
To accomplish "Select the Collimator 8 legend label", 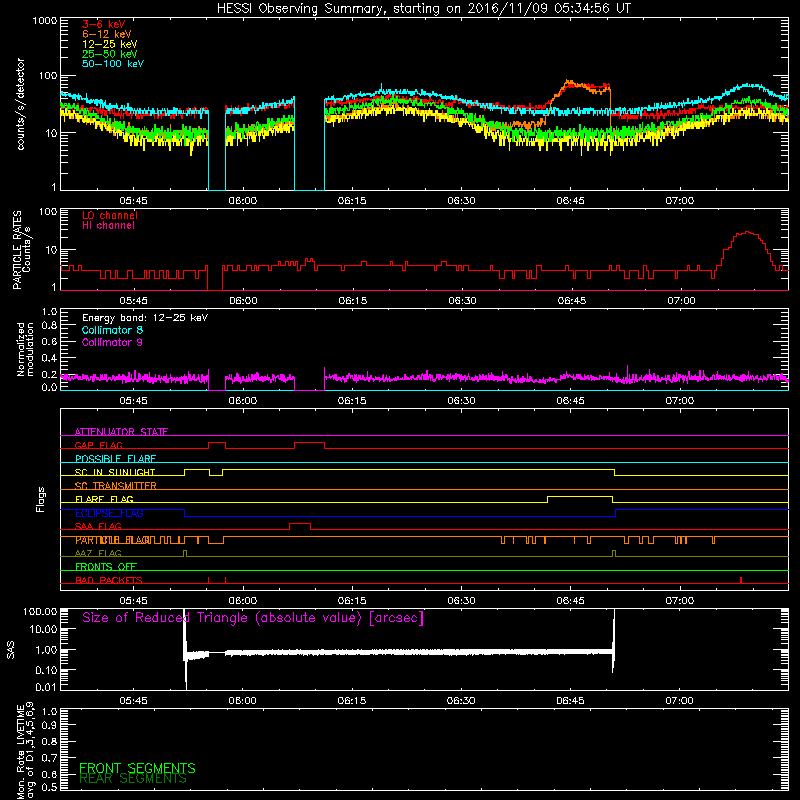I will click(112, 330).
